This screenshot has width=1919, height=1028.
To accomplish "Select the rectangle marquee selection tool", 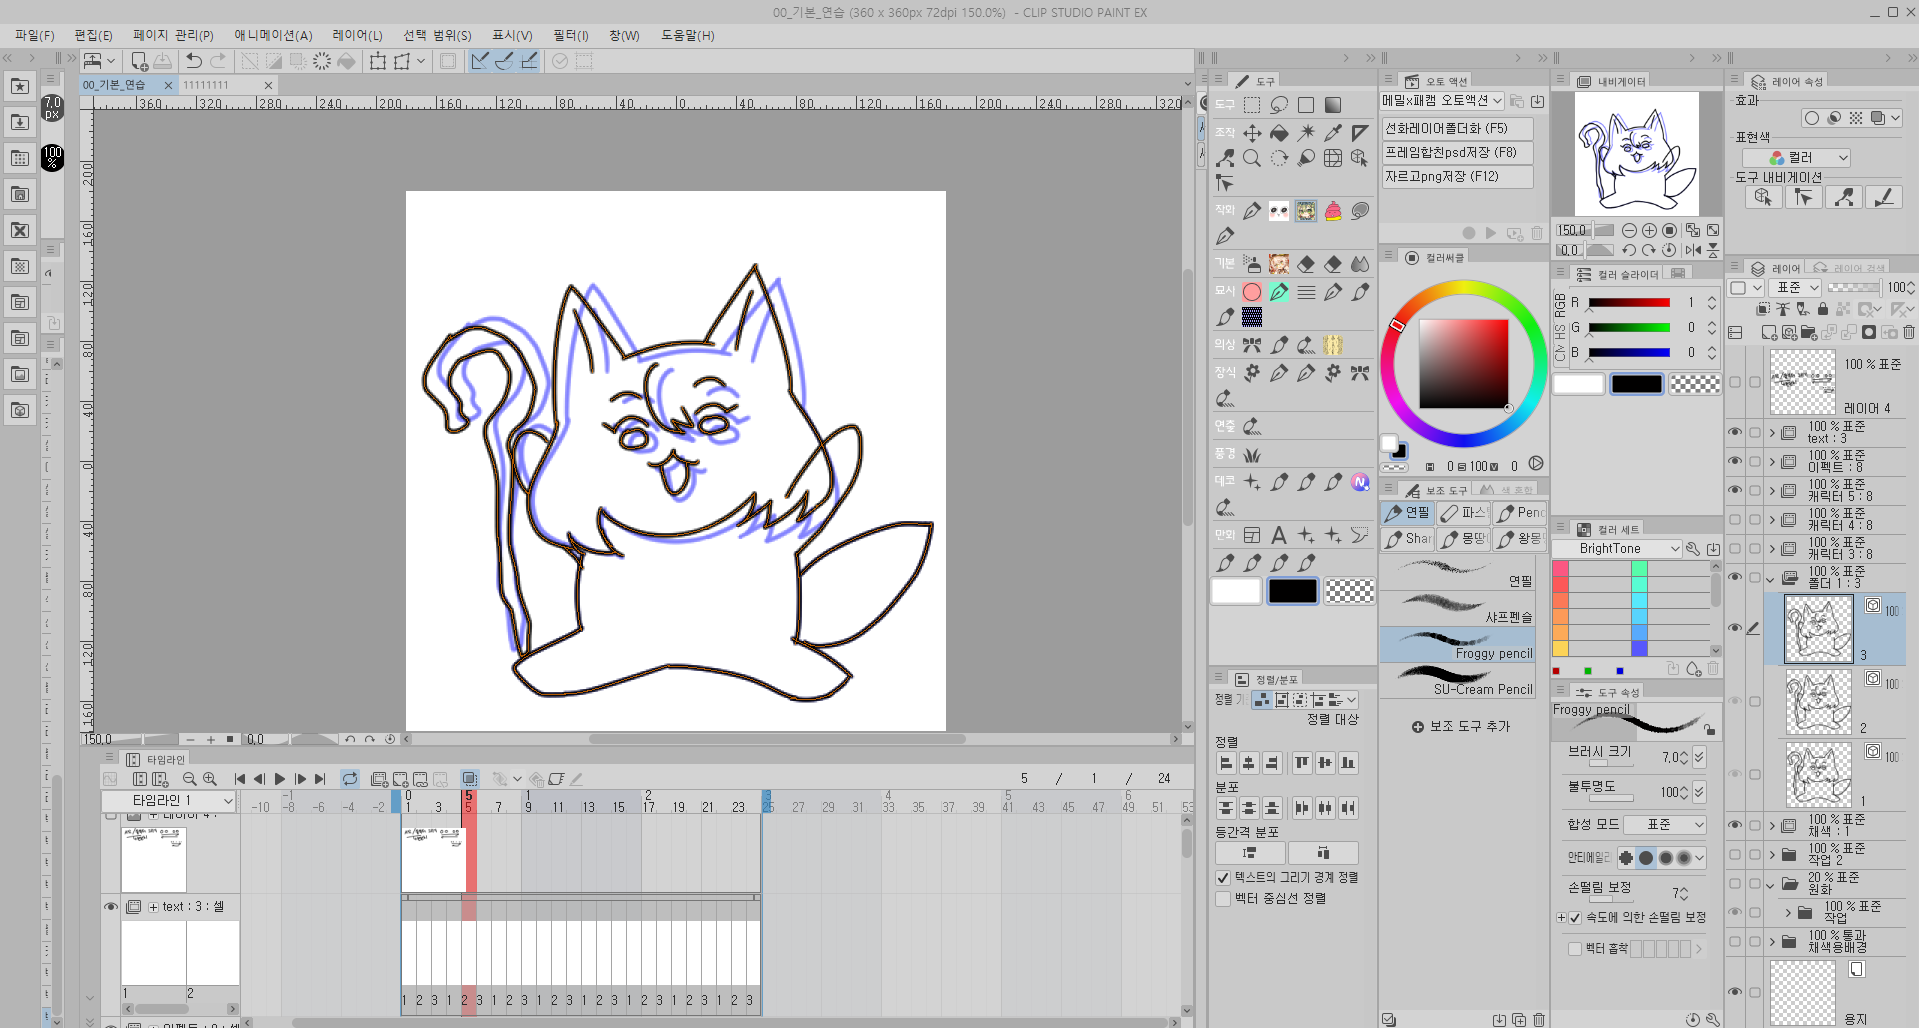I will pyautogui.click(x=1252, y=105).
